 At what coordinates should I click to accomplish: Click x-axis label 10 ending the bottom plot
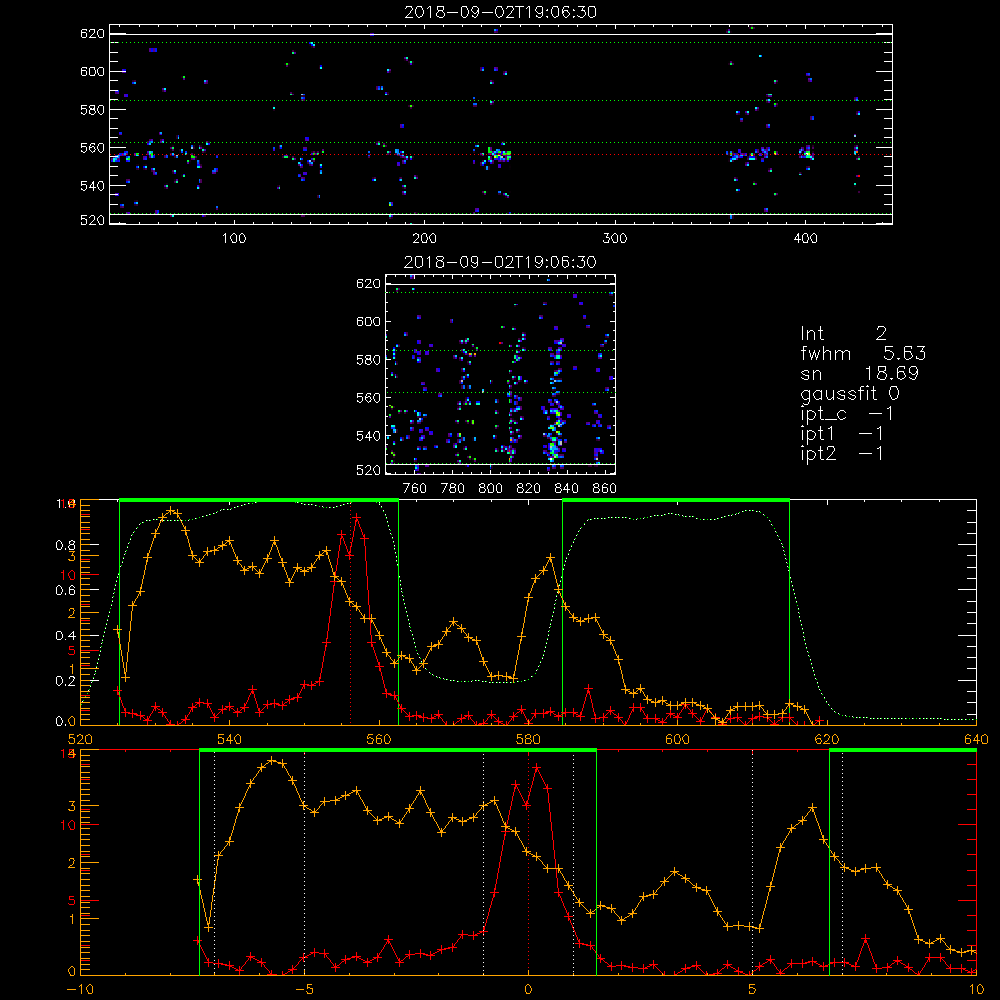976,990
